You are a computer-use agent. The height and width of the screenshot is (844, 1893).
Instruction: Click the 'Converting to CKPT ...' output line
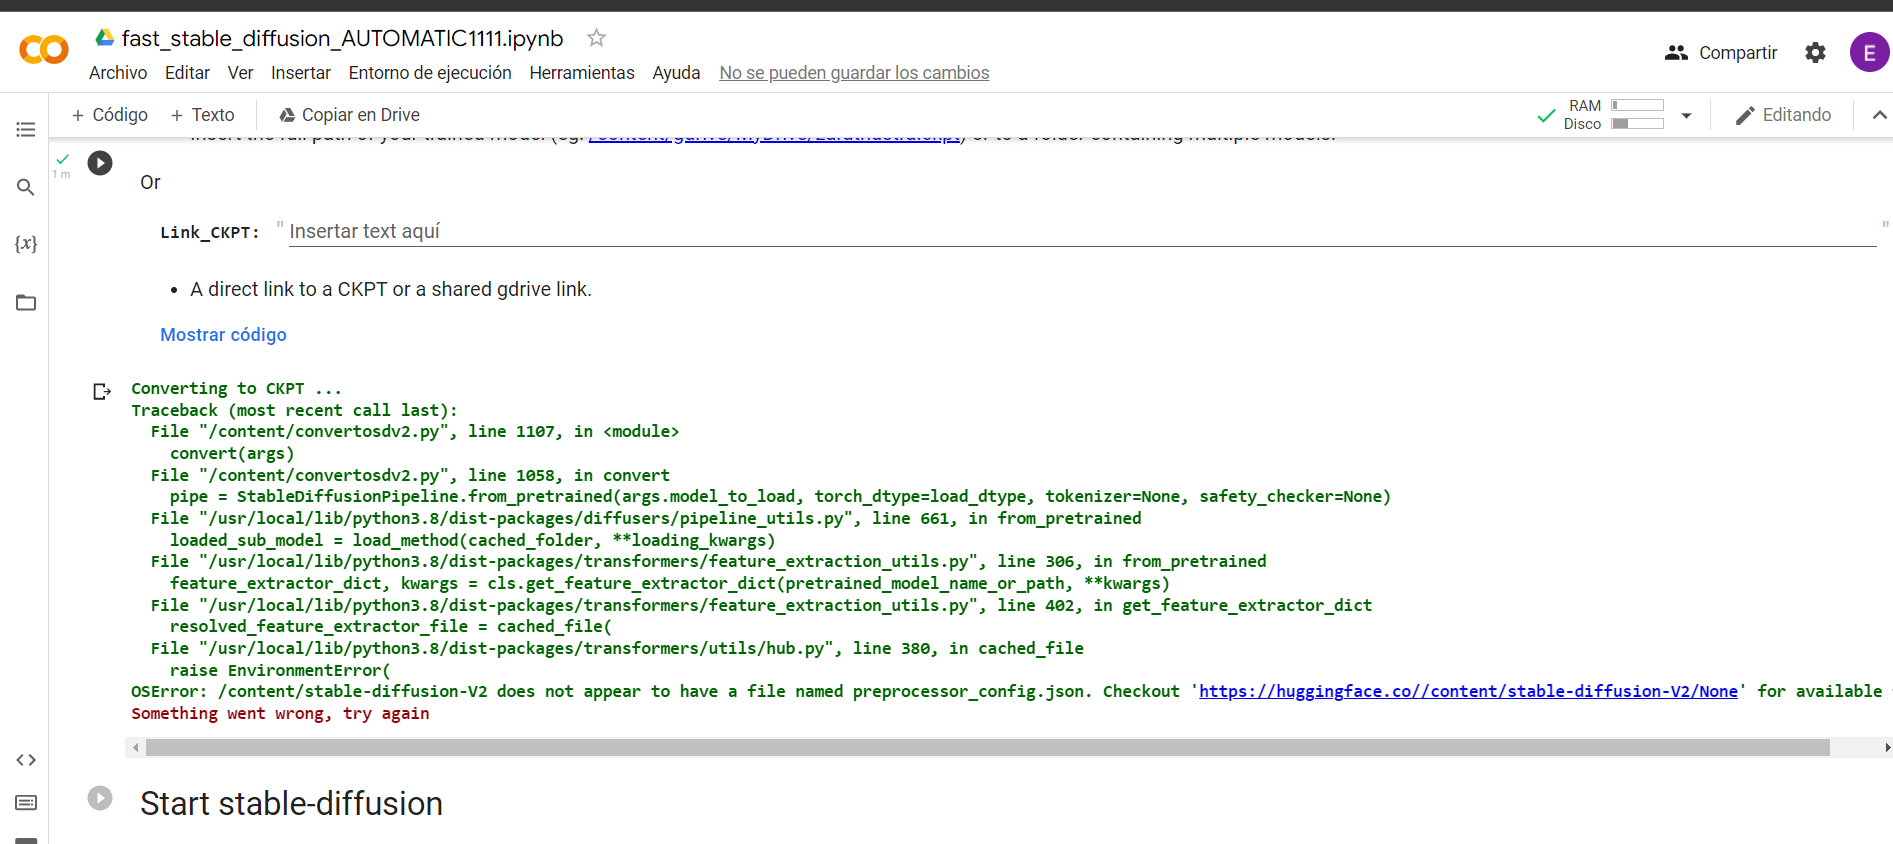(x=236, y=389)
